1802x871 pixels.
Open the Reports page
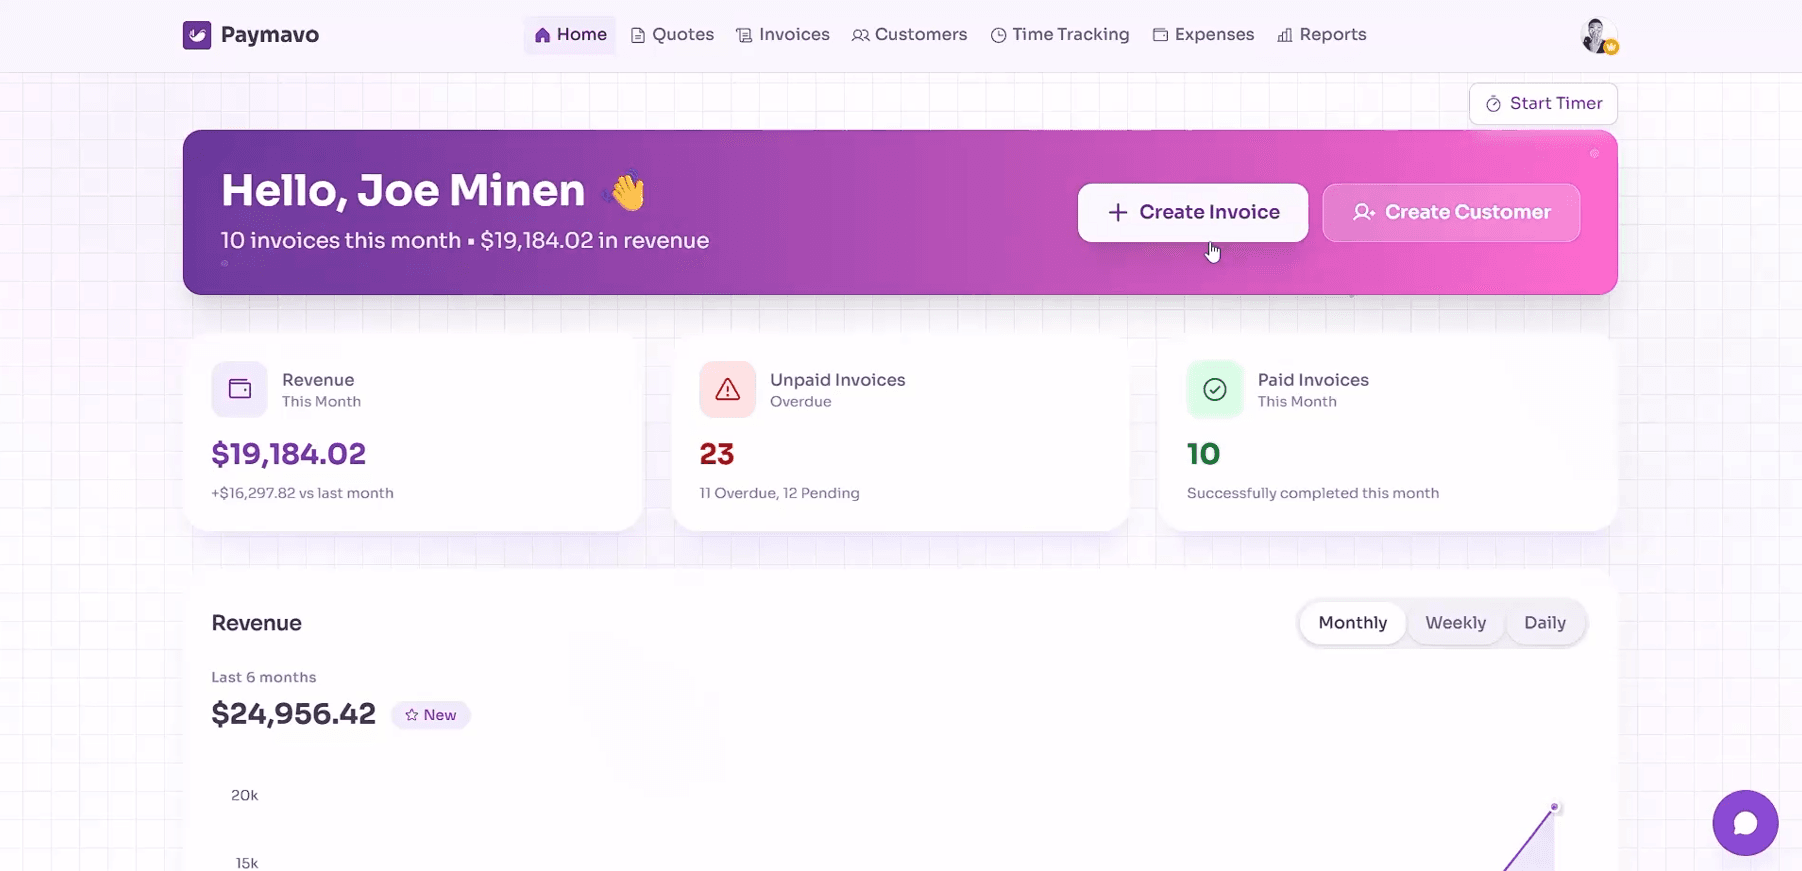[1321, 35]
